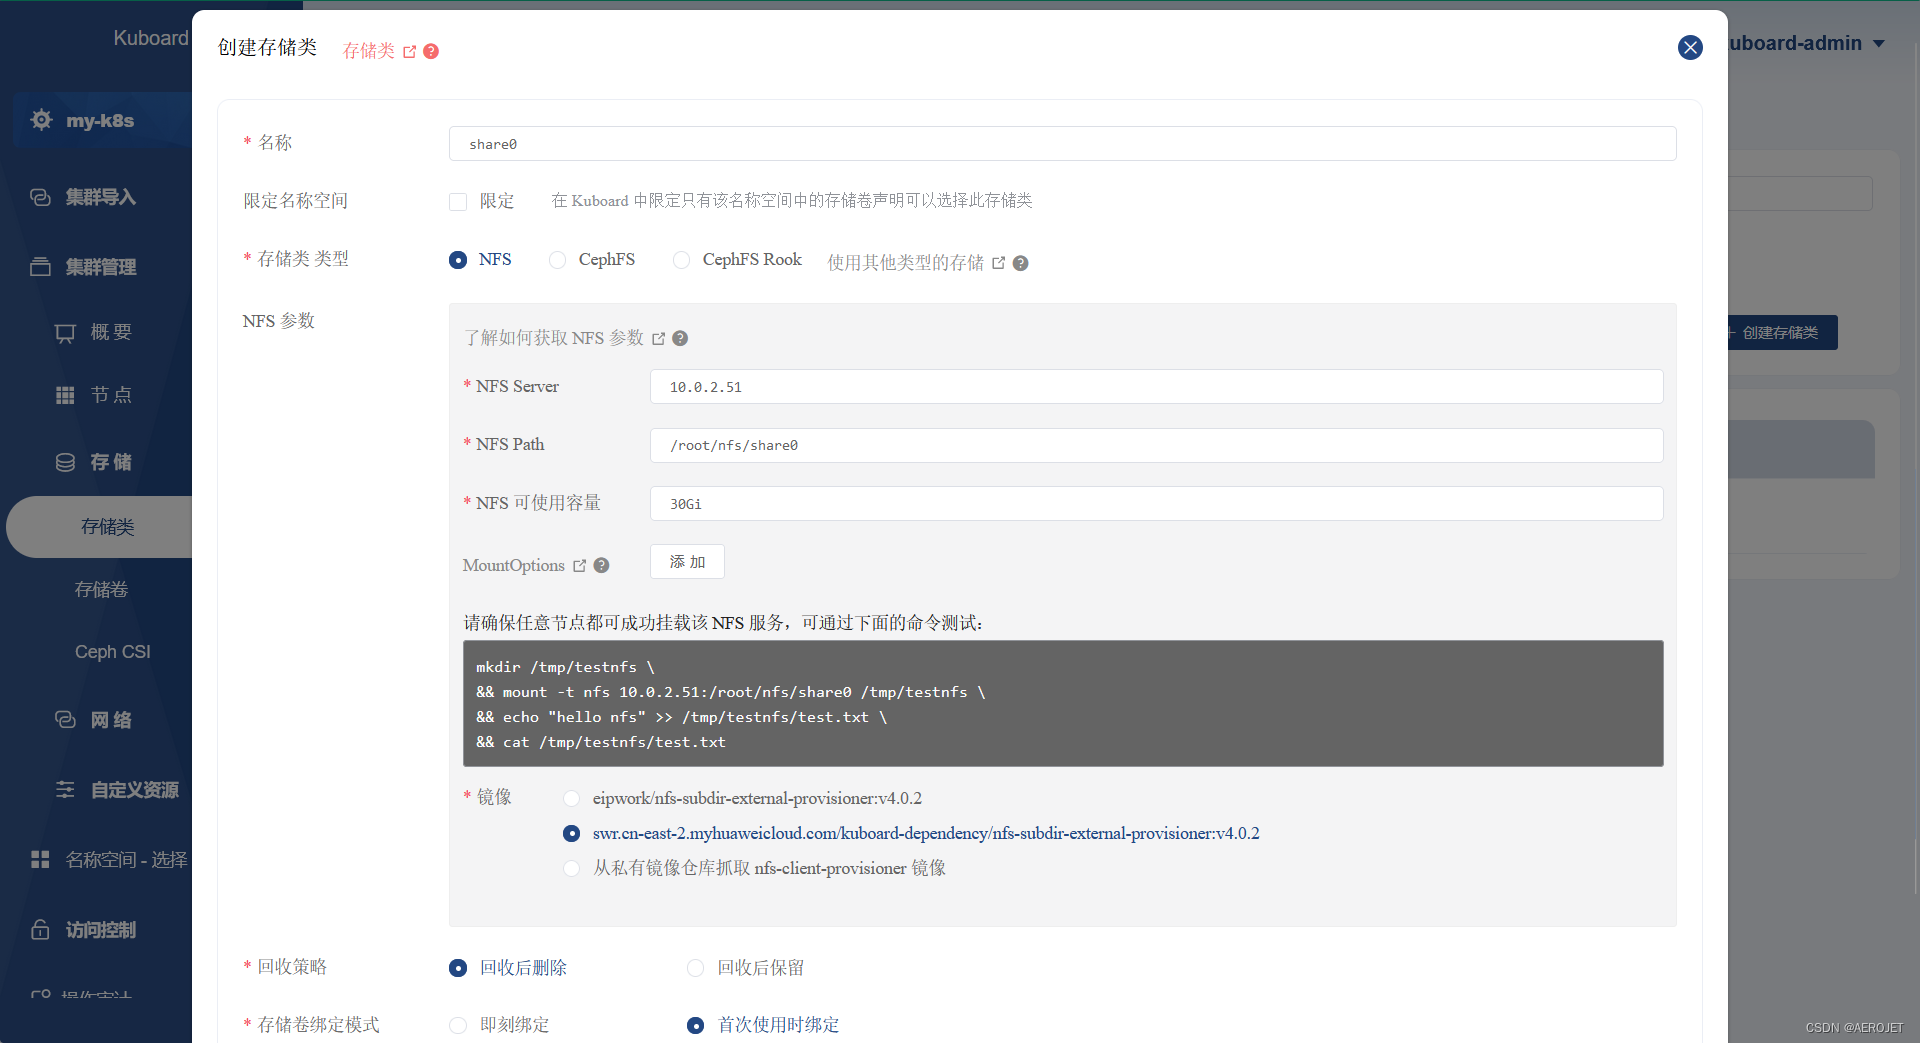Viewport: 1920px width, 1043px height.
Task: Click 访问控制 lock icon in sidebar
Action: (40, 930)
